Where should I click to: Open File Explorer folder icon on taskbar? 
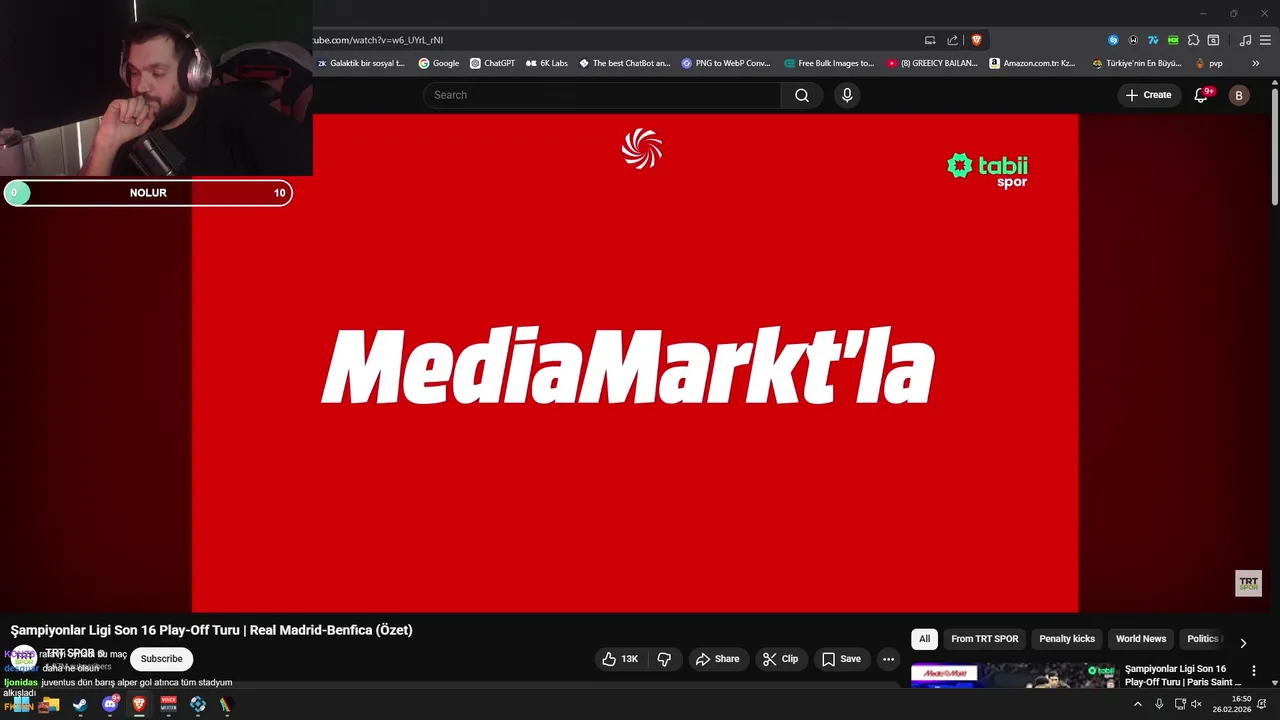(x=50, y=705)
